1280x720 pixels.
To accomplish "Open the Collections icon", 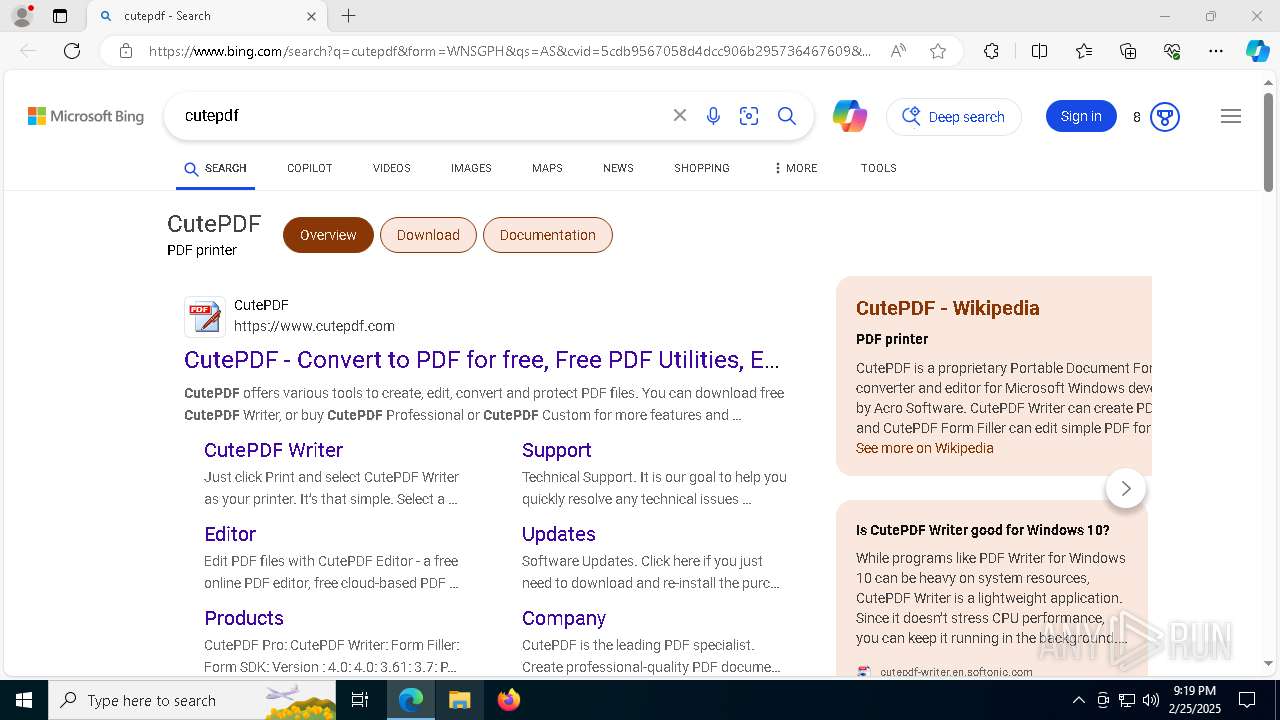I will [x=1128, y=51].
